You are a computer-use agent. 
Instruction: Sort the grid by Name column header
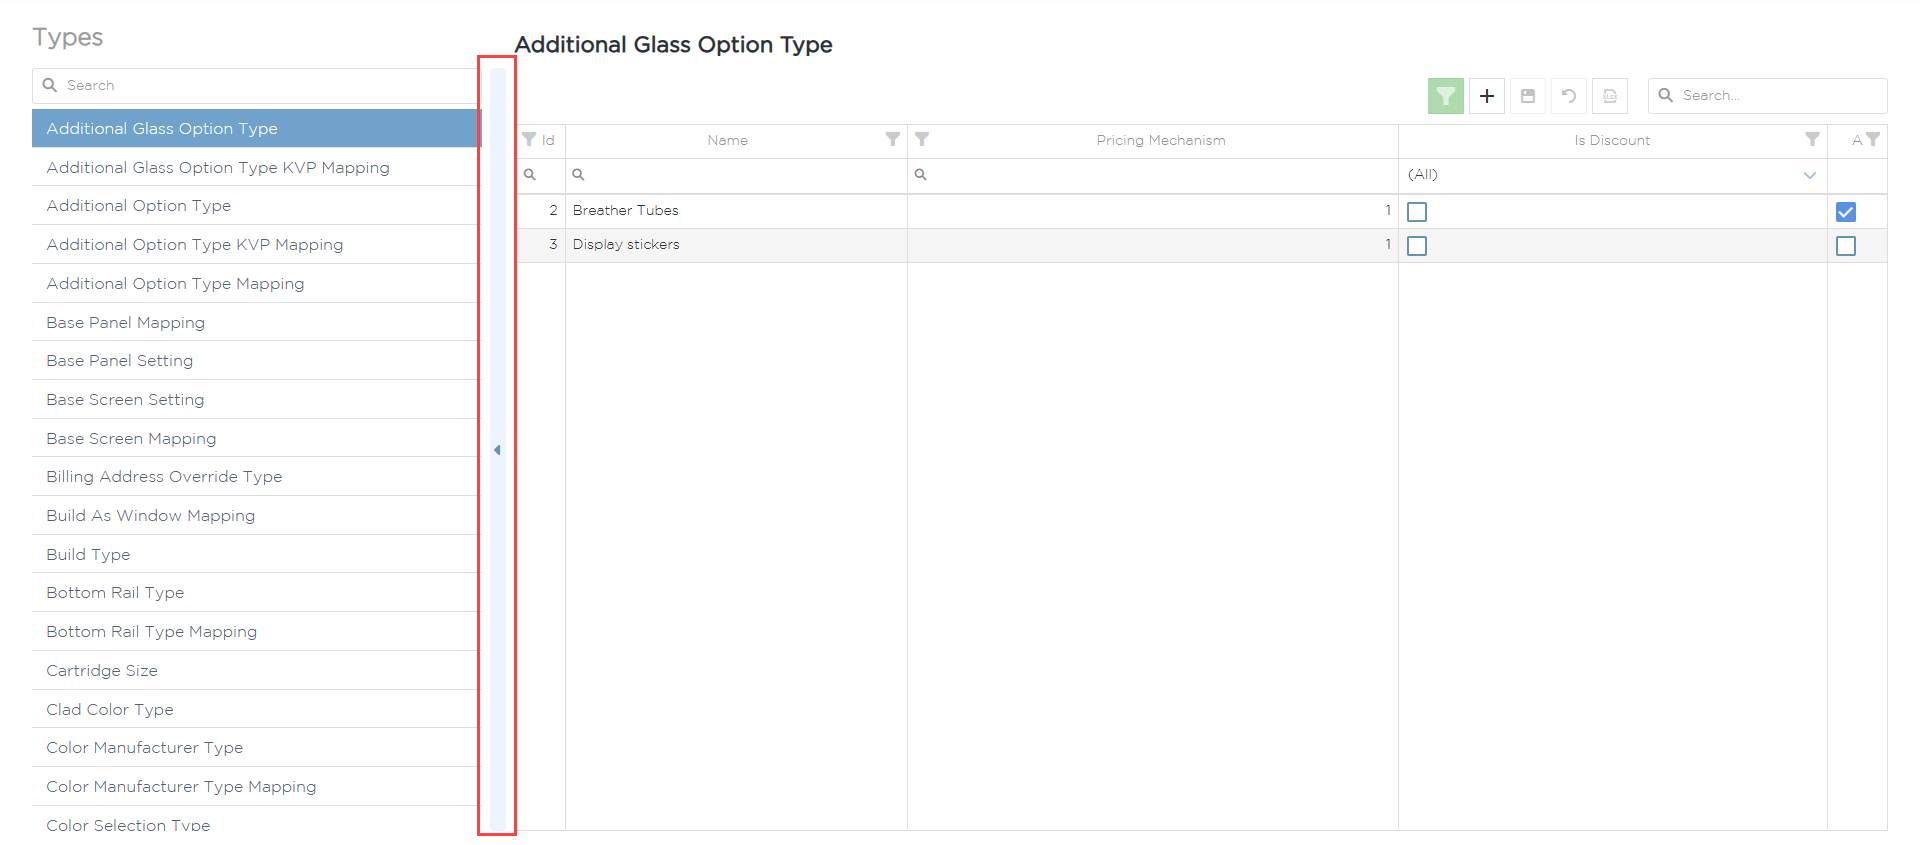click(x=727, y=140)
